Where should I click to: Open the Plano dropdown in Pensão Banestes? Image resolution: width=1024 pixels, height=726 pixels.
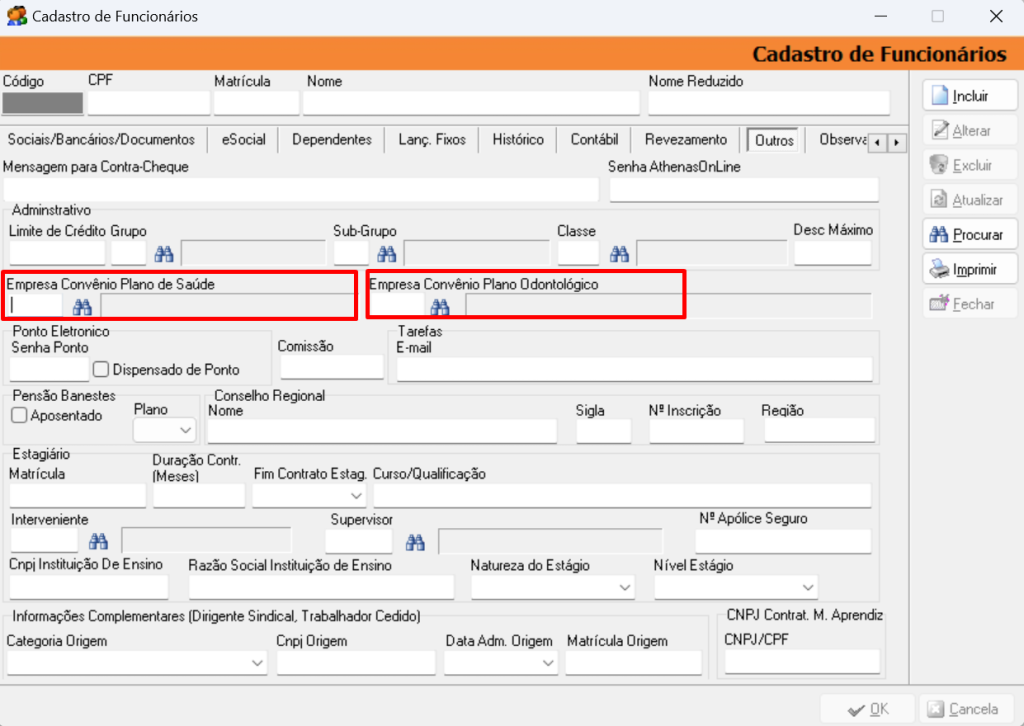(x=185, y=430)
